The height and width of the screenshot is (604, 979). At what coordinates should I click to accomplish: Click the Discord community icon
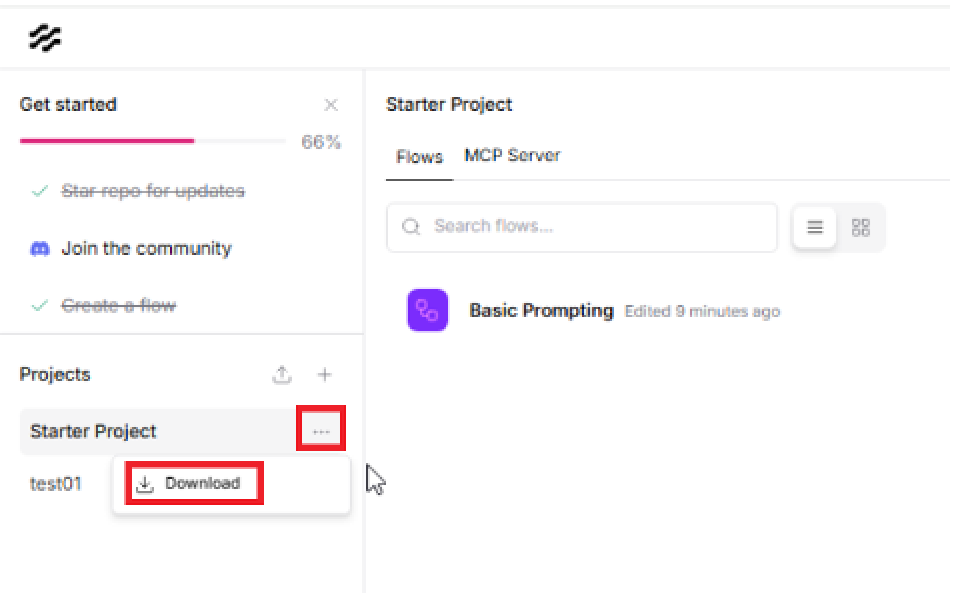pyautogui.click(x=40, y=249)
